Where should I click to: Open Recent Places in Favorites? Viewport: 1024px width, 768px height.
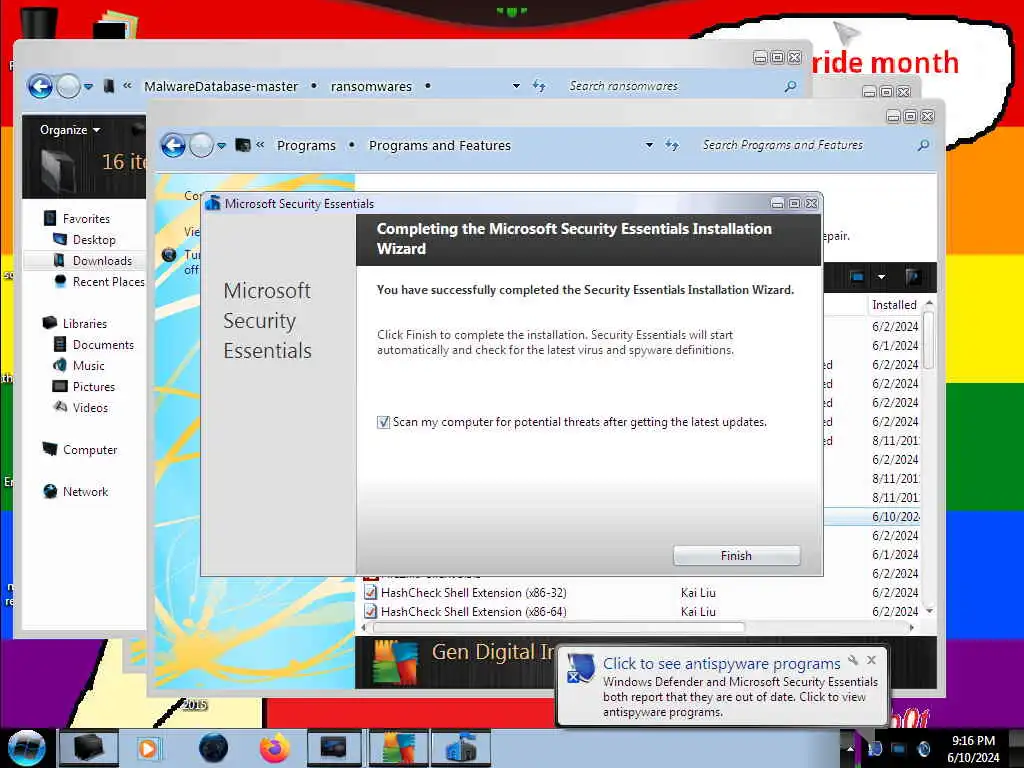pyautogui.click(x=108, y=281)
